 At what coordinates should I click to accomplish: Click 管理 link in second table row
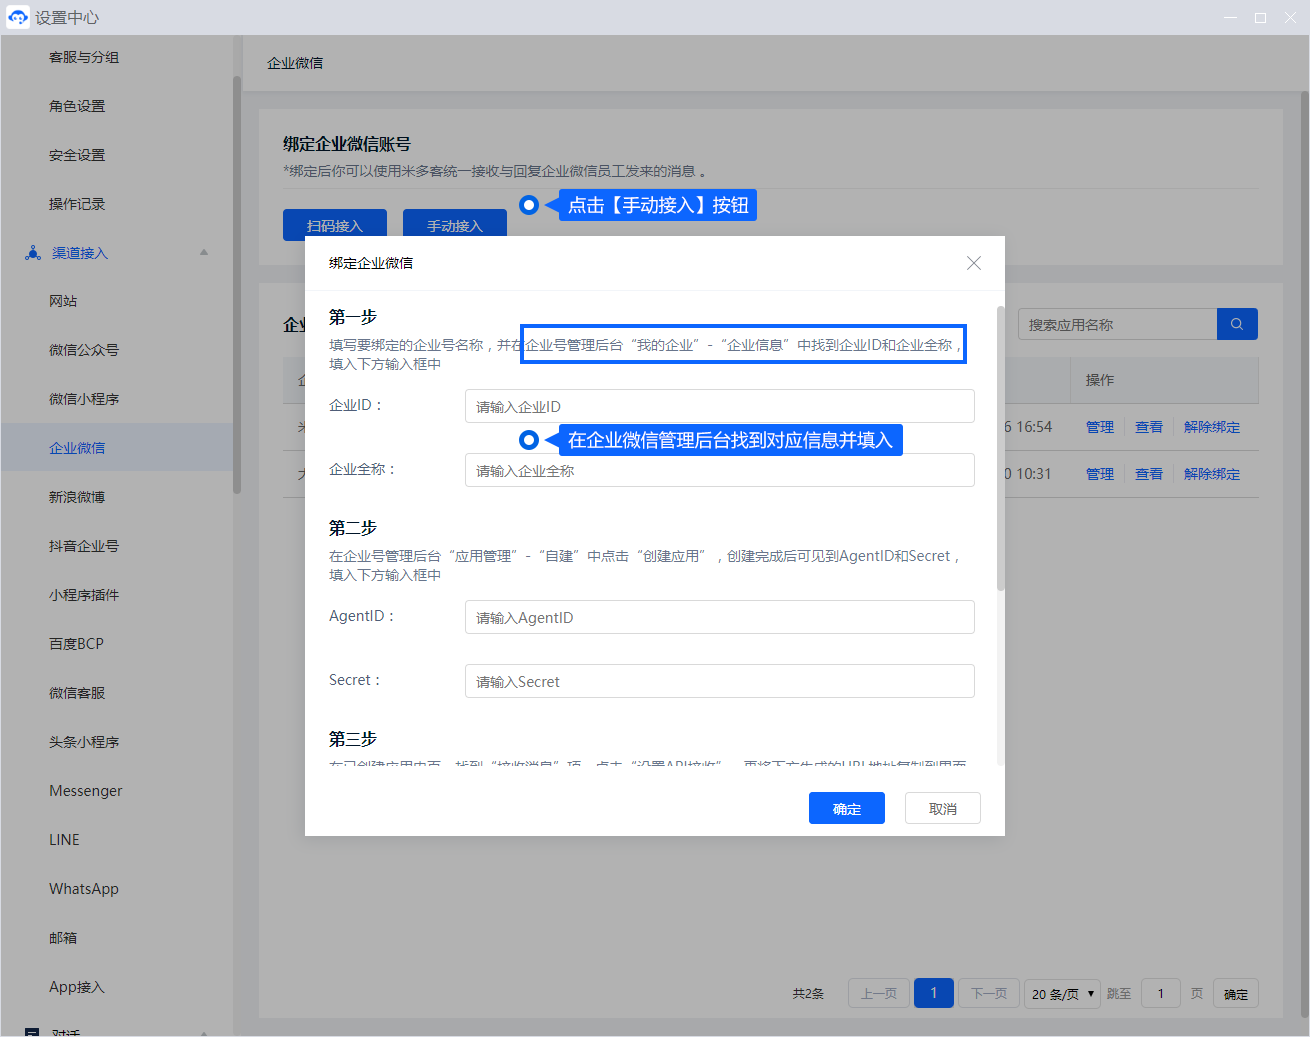point(1099,474)
